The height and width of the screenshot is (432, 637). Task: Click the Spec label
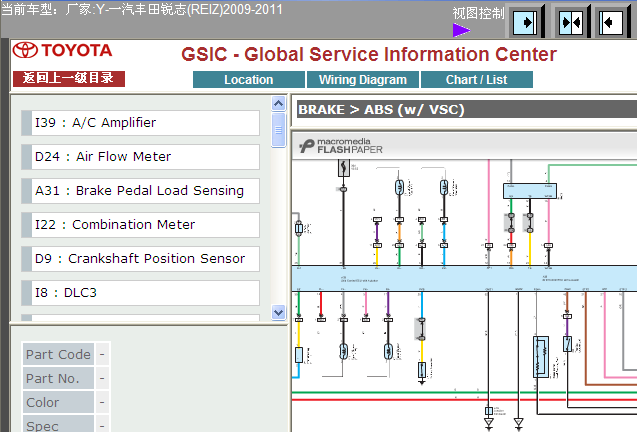(x=58, y=424)
